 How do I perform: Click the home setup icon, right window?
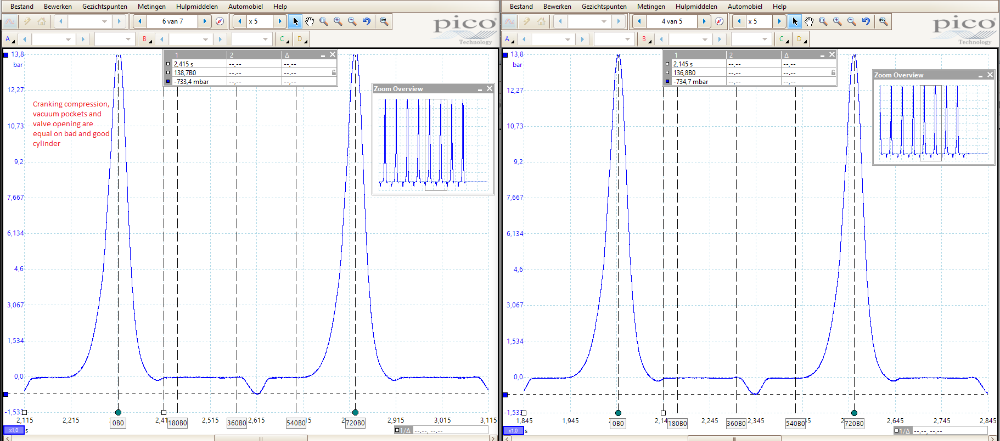point(541,21)
